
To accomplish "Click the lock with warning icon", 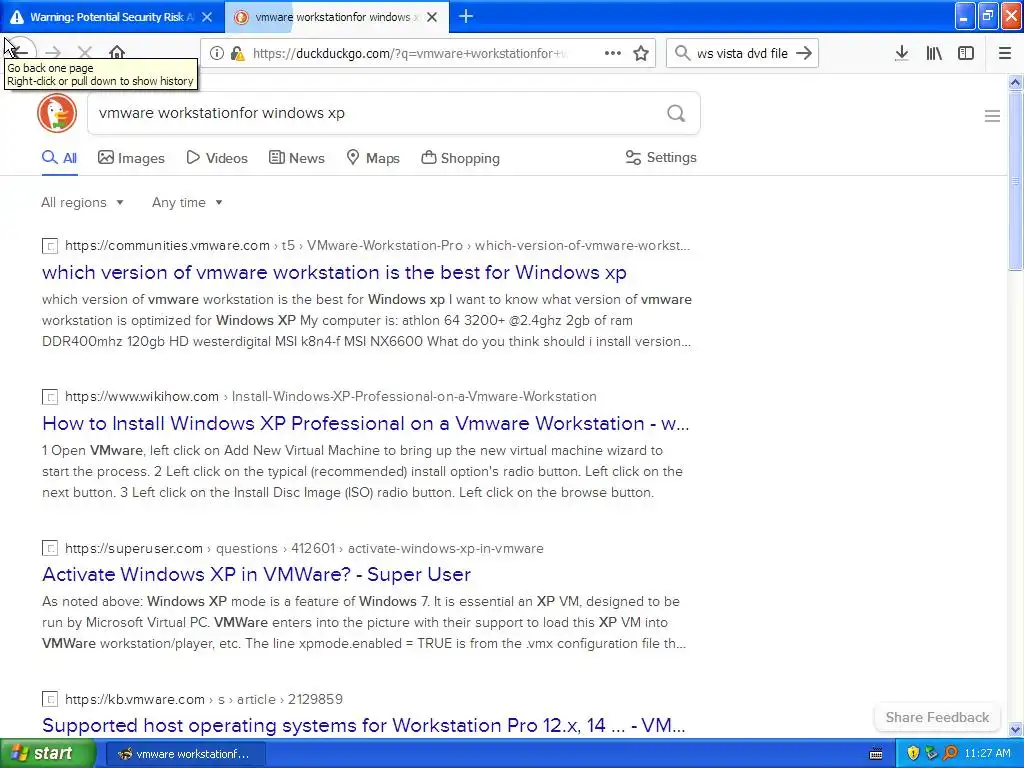I will point(237,54).
